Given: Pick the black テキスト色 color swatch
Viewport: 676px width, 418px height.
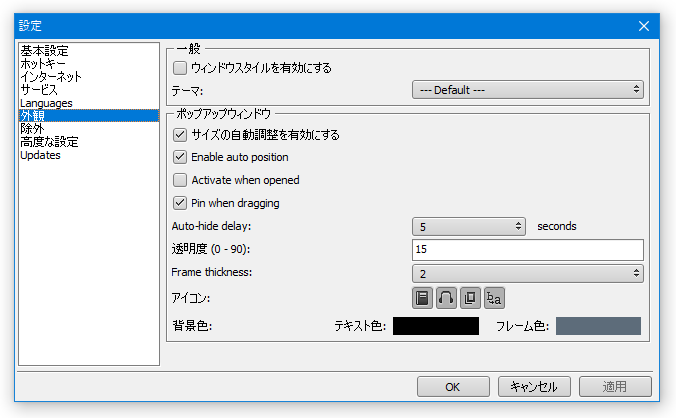Looking at the screenshot, I should 436,326.
